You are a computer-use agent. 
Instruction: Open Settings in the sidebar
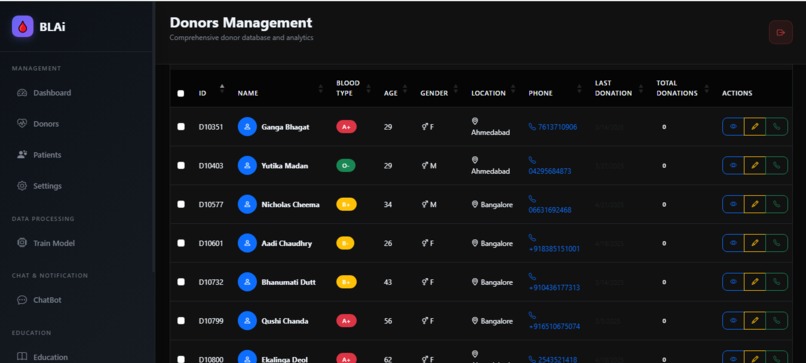(x=77, y=186)
